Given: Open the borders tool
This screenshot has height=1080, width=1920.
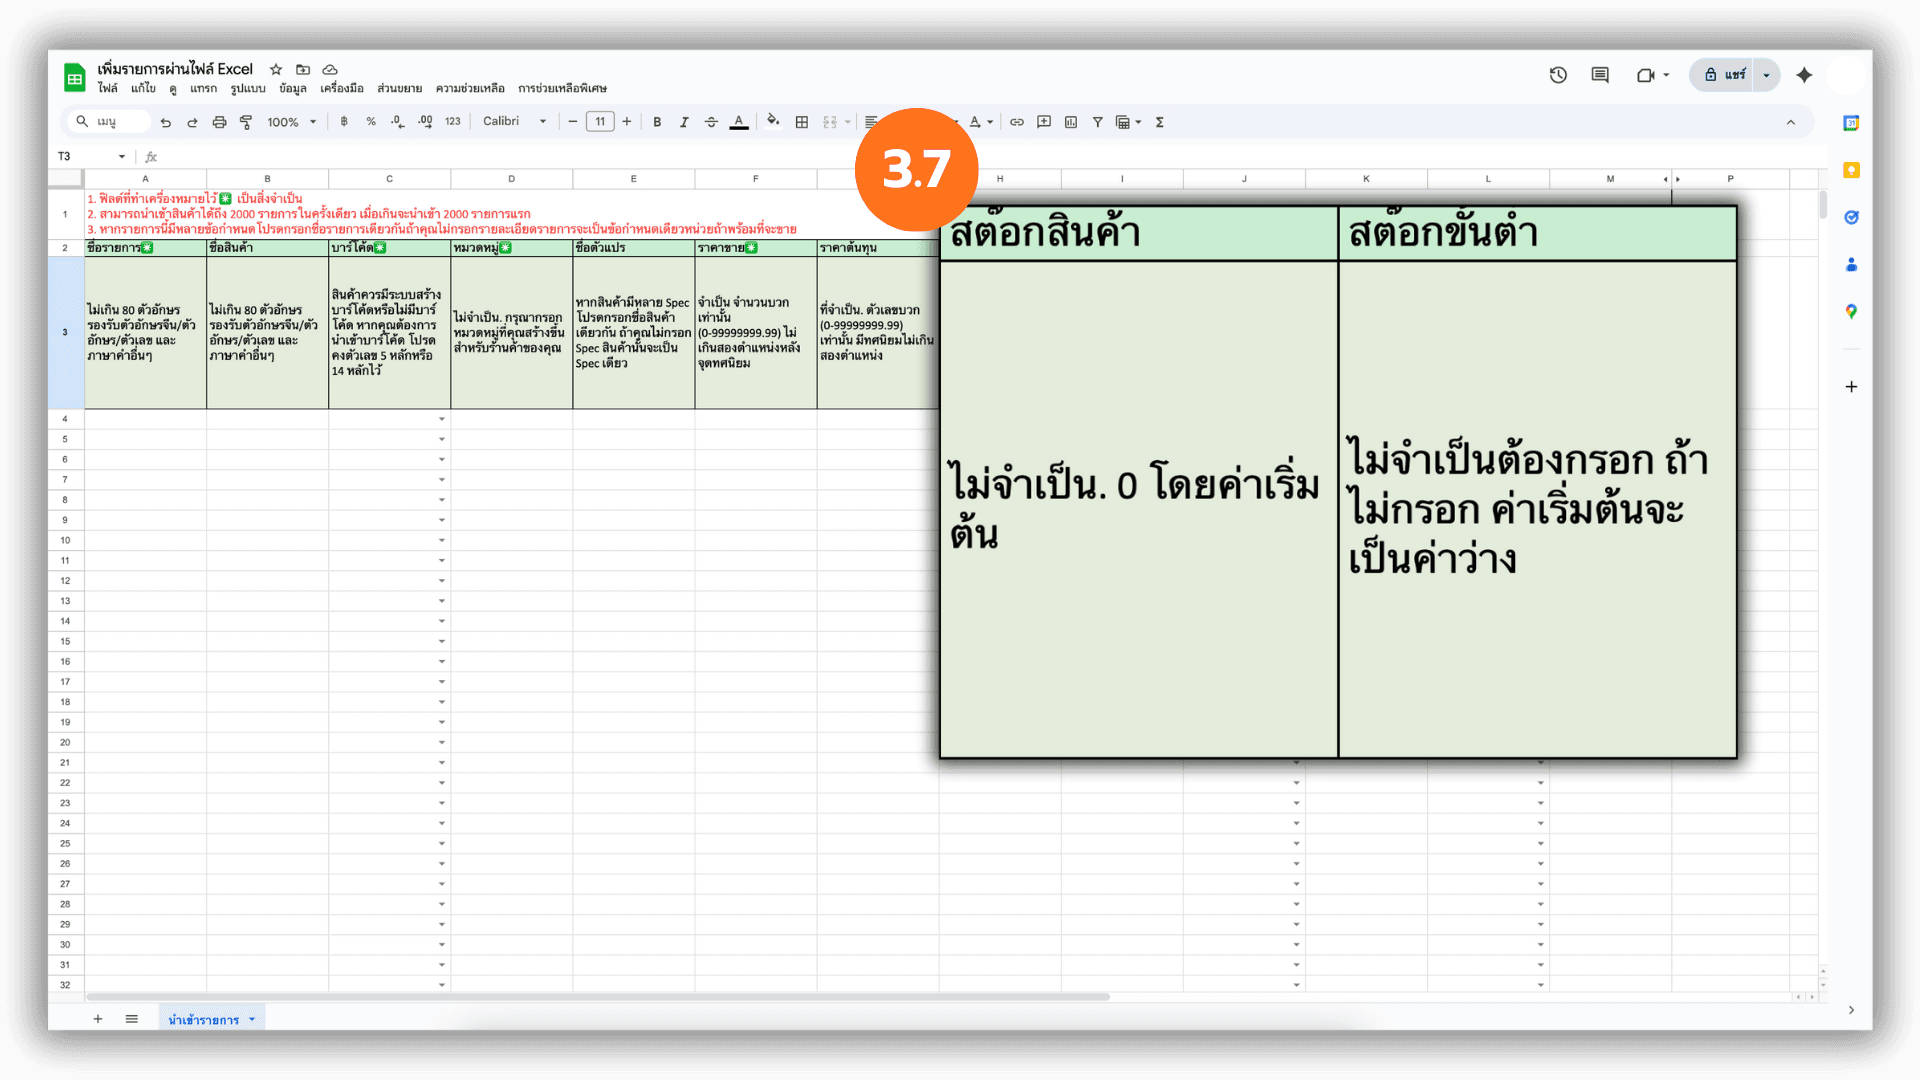Looking at the screenshot, I should pyautogui.click(x=801, y=122).
